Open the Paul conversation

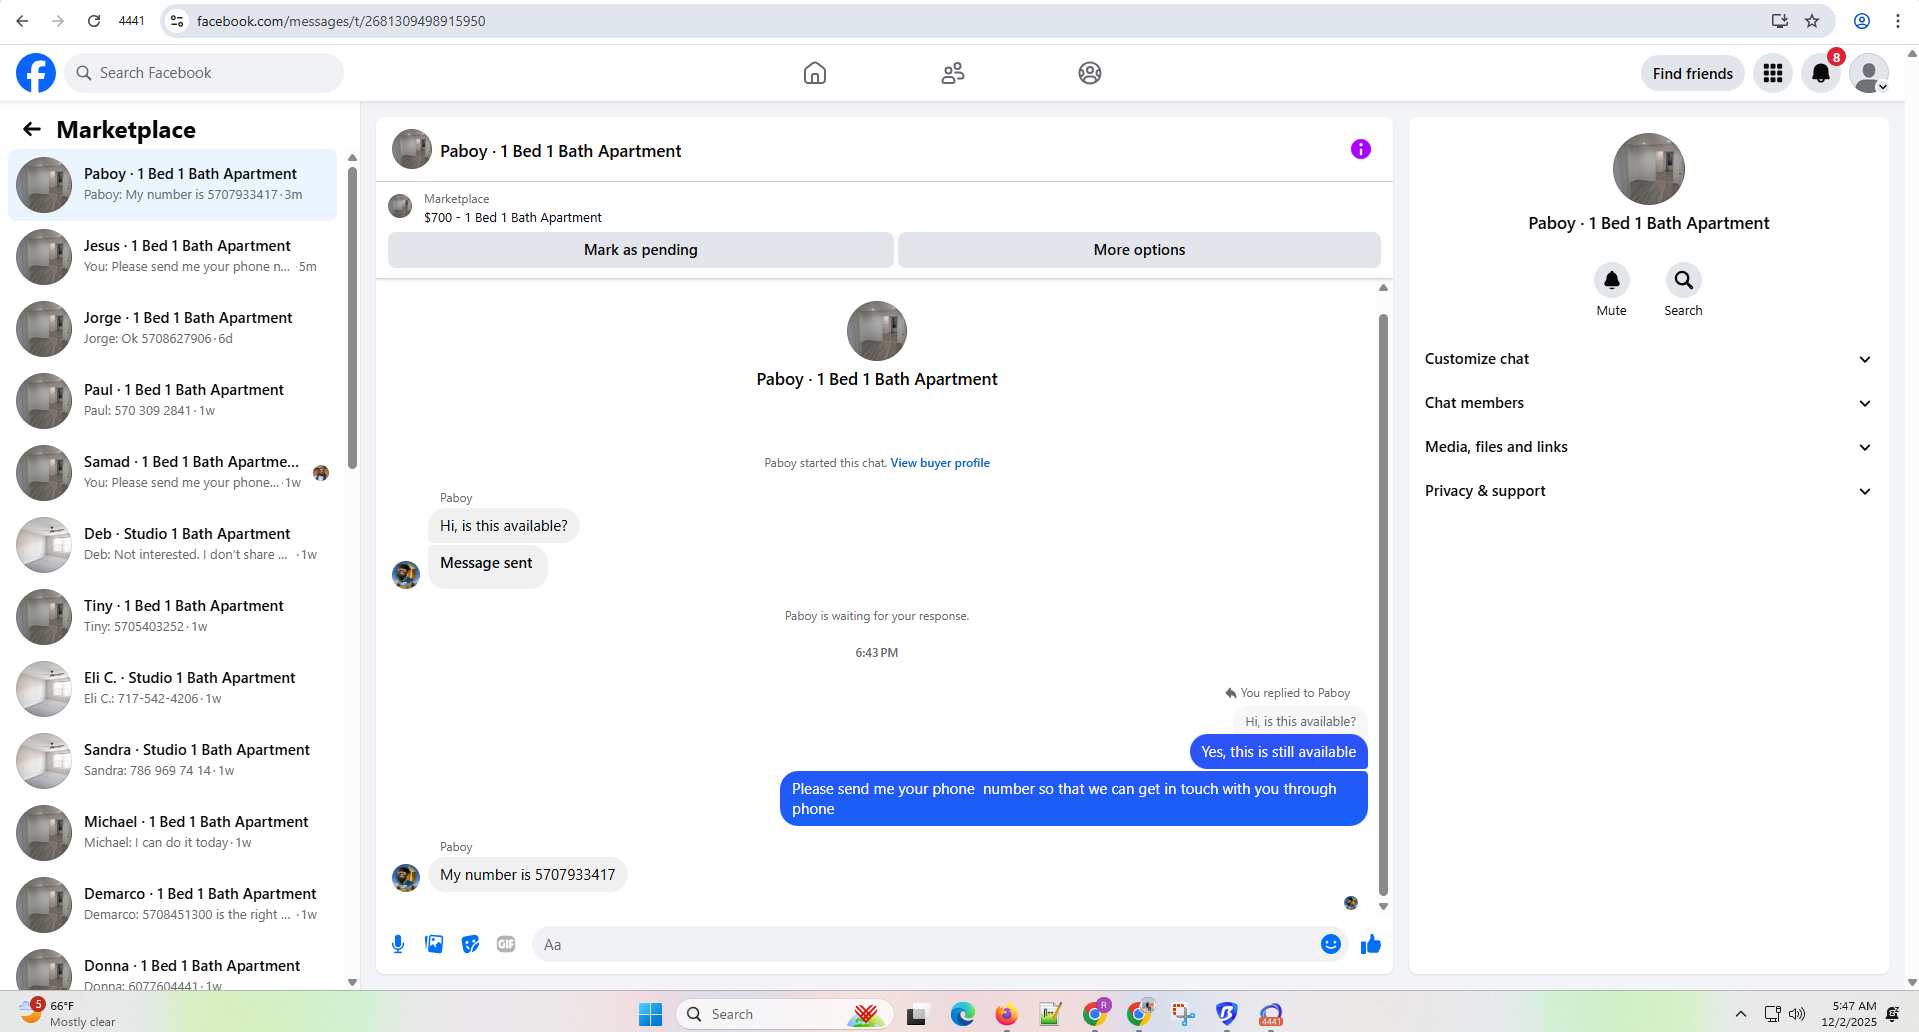[173, 401]
